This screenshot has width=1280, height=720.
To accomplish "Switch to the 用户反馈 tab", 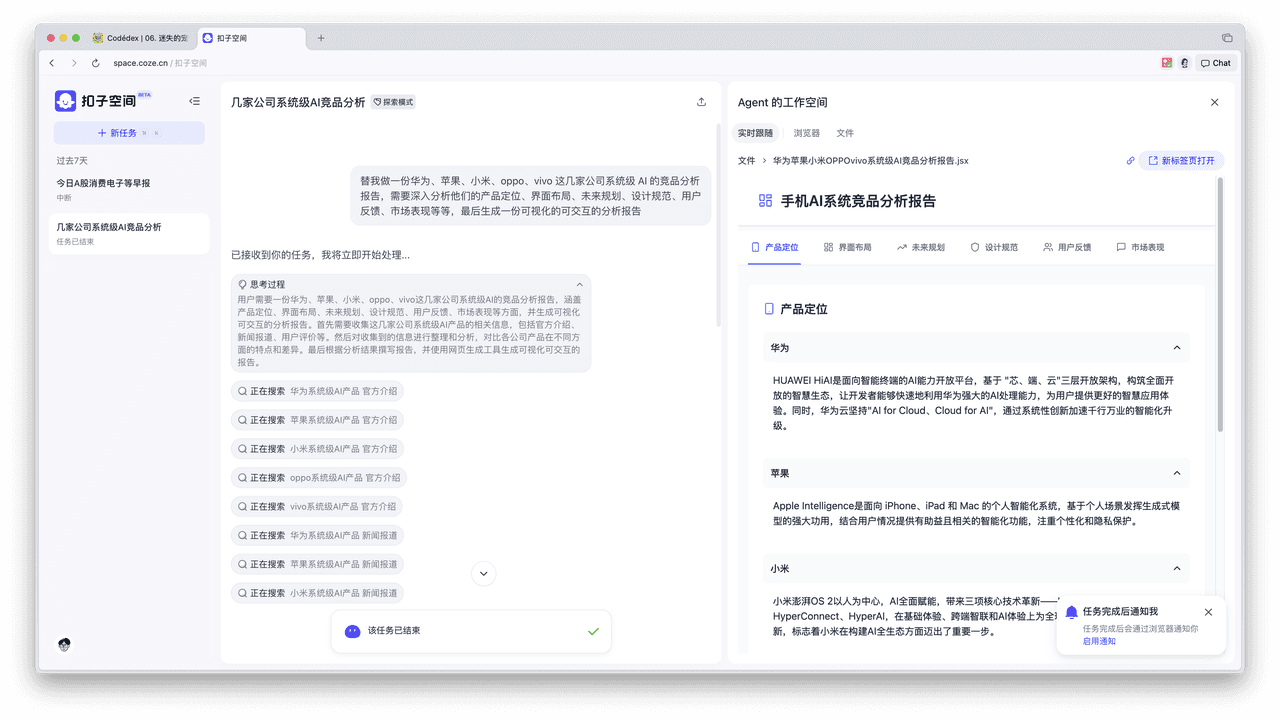I will (1067, 247).
